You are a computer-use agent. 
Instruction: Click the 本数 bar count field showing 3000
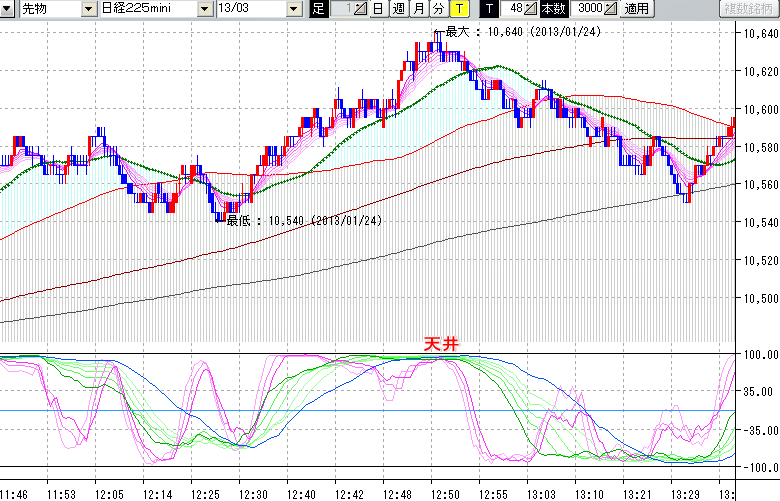588,9
